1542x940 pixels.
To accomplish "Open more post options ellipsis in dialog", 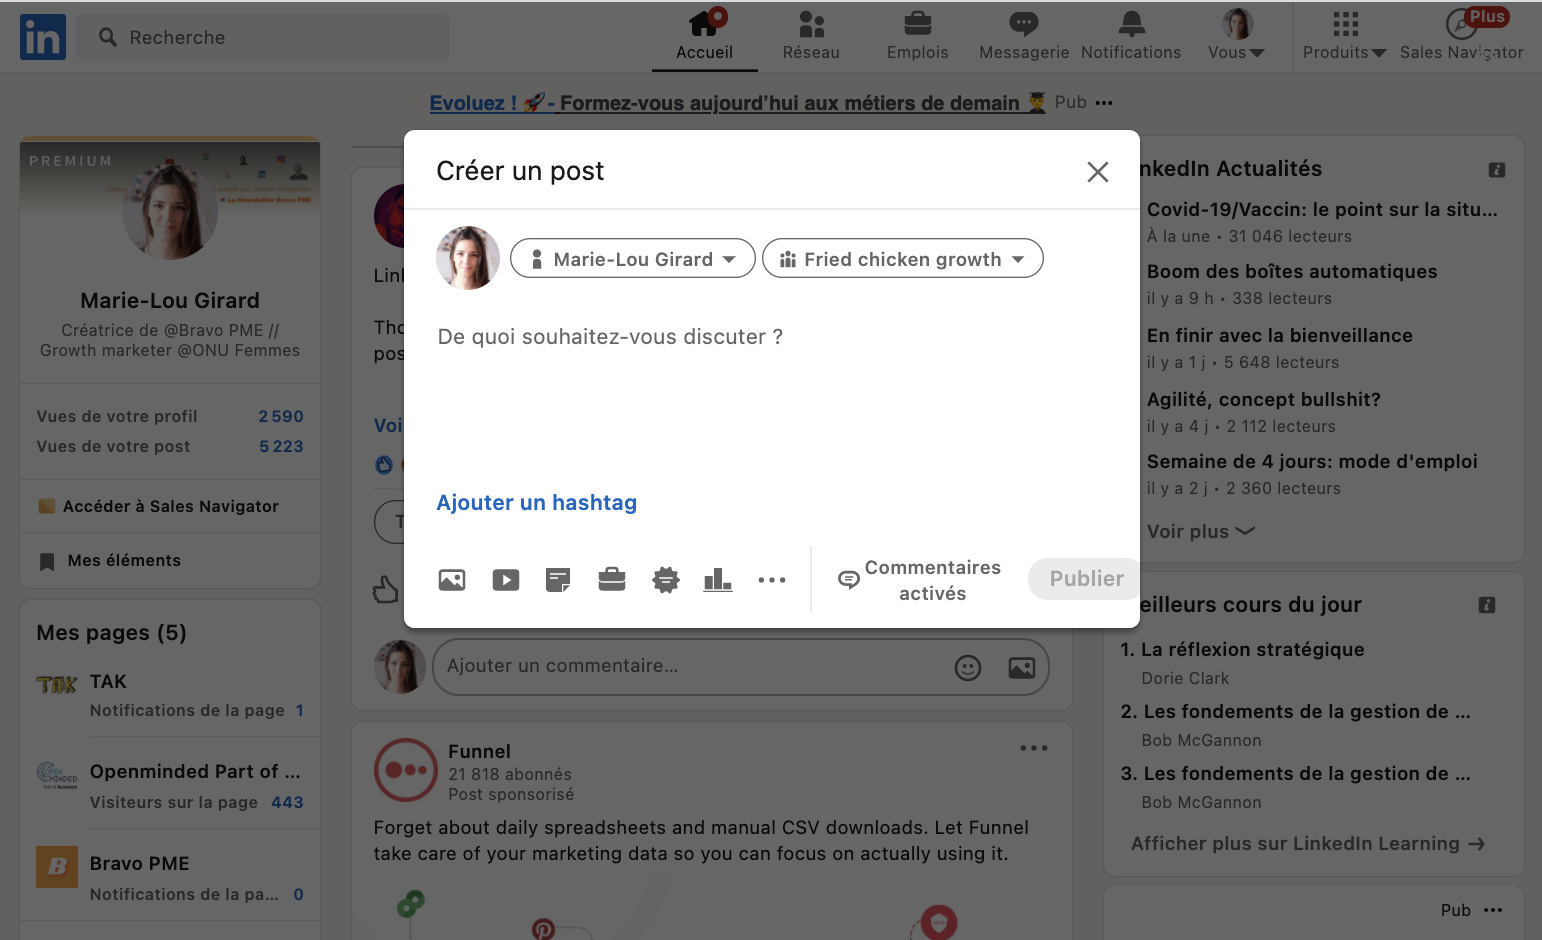I will click(772, 580).
